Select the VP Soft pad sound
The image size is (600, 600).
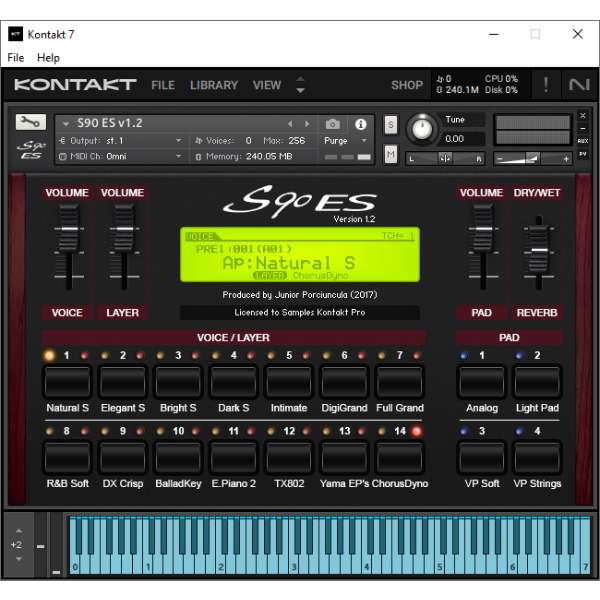(x=482, y=457)
